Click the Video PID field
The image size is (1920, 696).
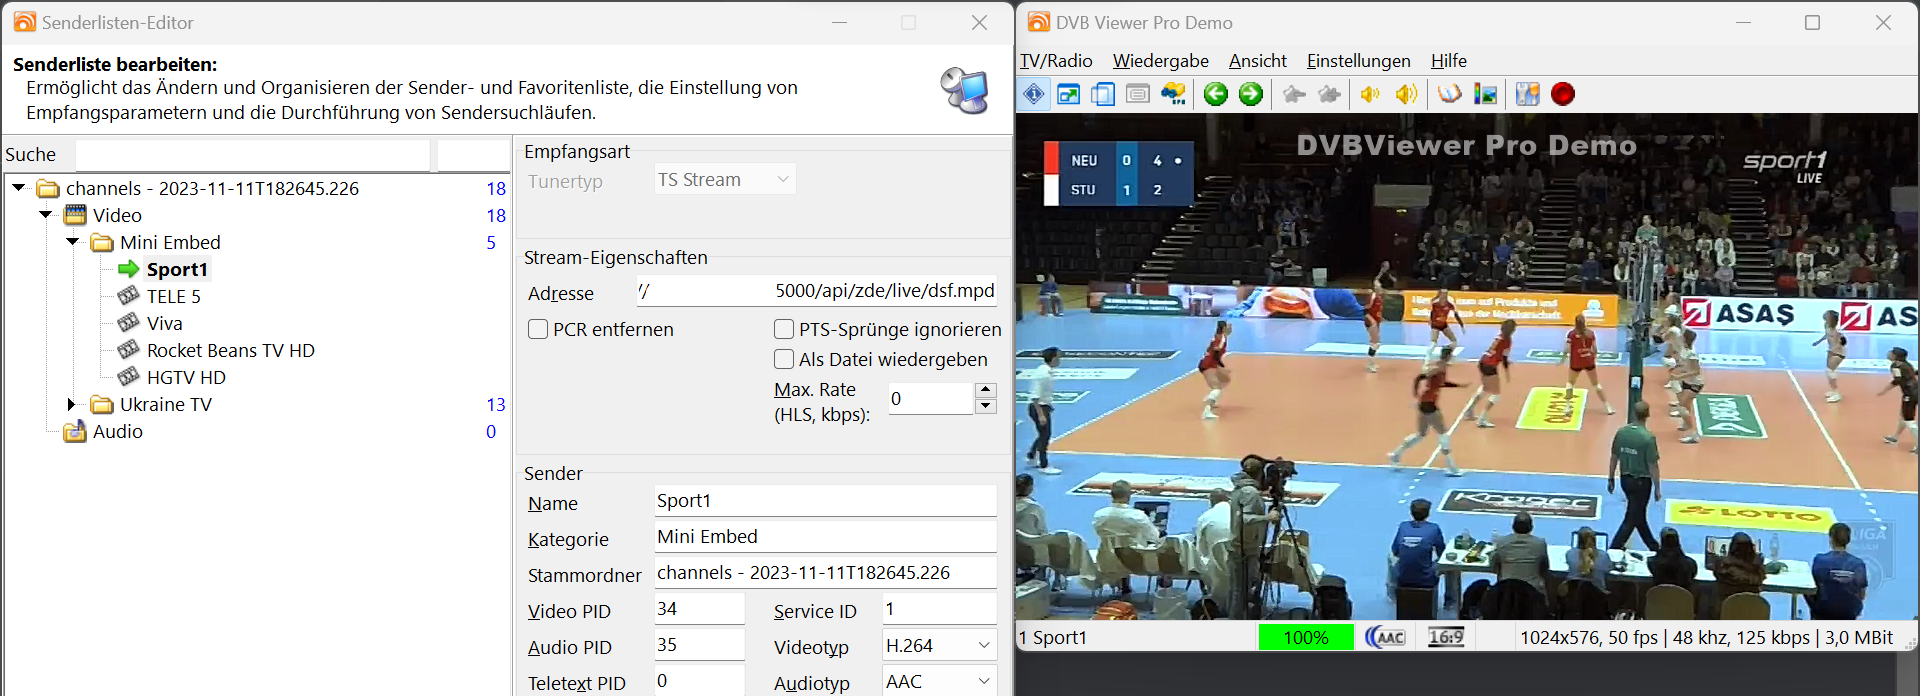pyautogui.click(x=699, y=609)
